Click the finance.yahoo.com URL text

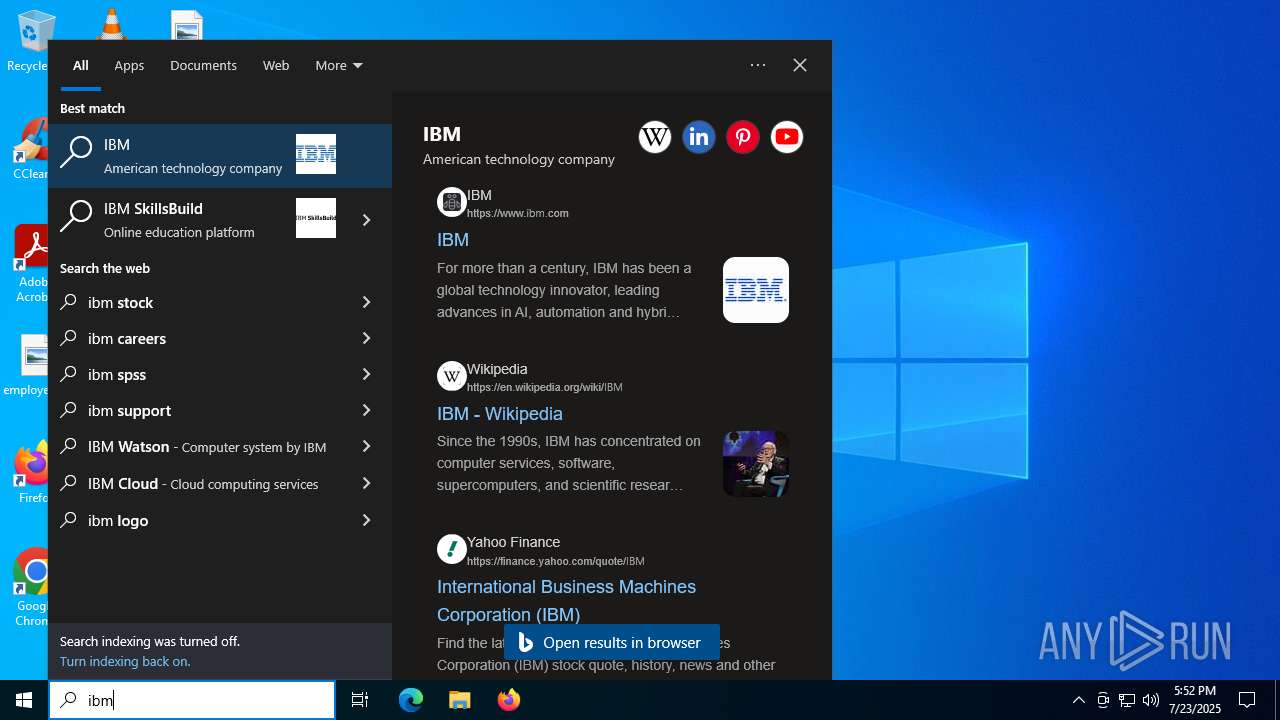pos(556,561)
